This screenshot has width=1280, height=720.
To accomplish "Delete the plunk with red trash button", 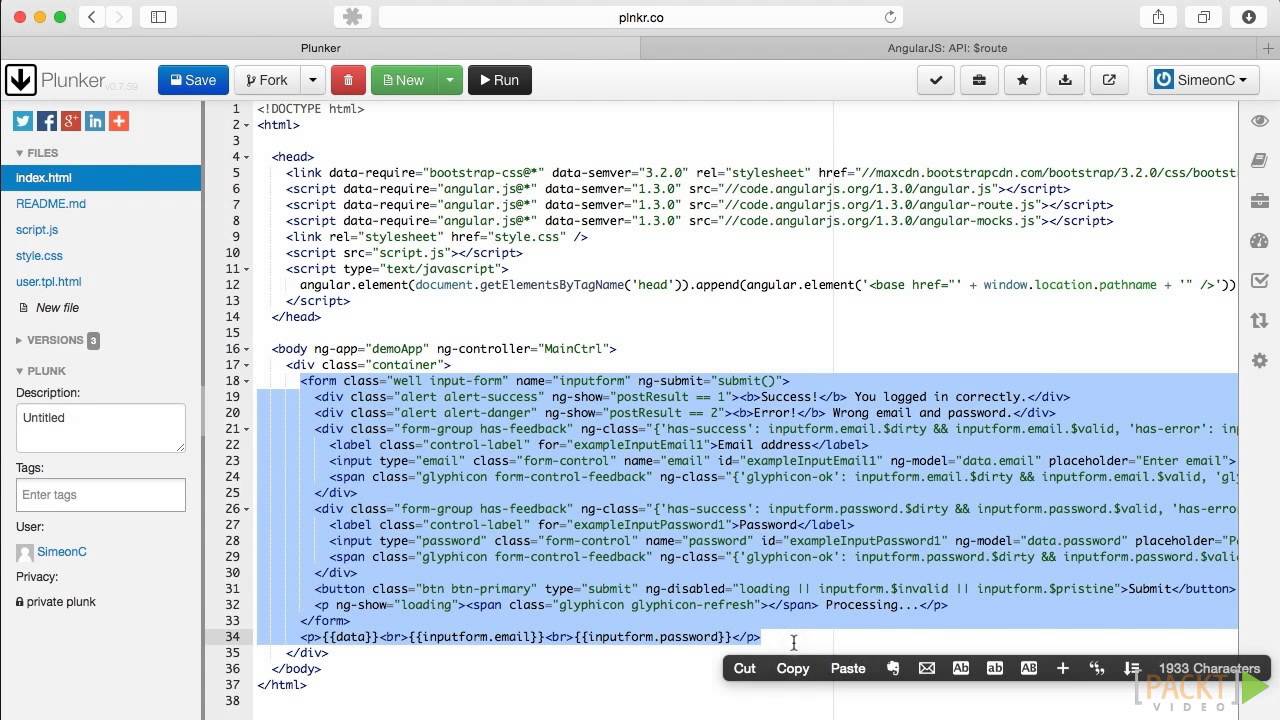I will click(348, 80).
